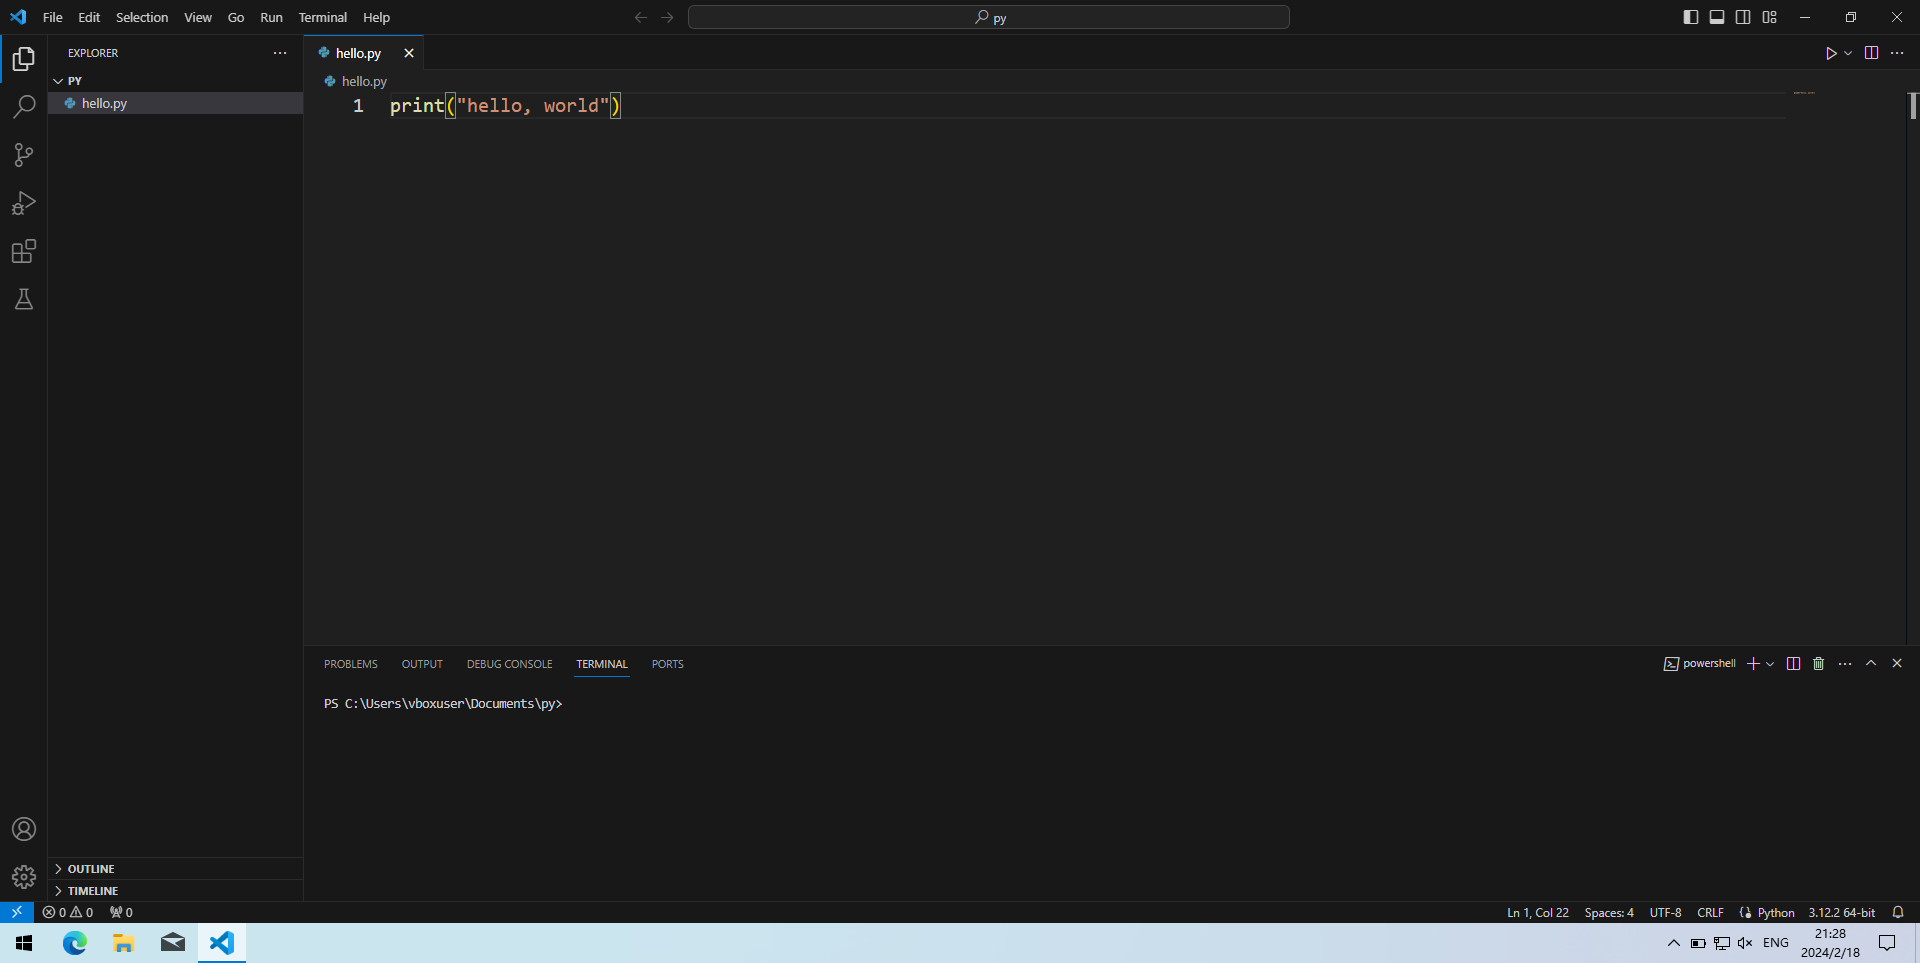
Task: Show errors and warnings count
Action: pos(68,912)
